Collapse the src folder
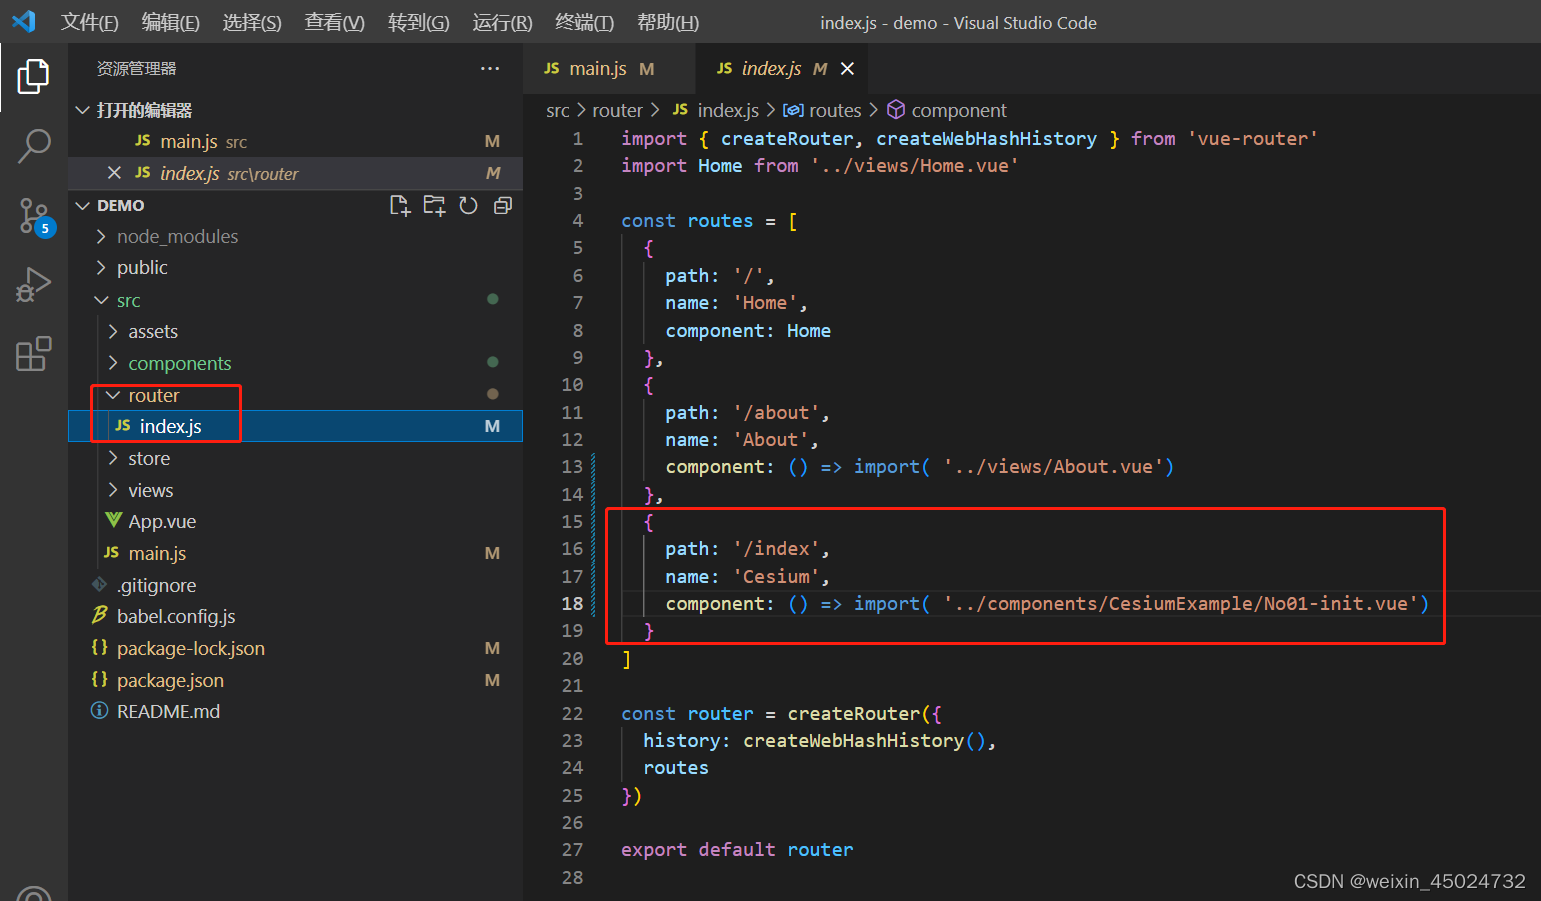The image size is (1541, 901). point(101,300)
